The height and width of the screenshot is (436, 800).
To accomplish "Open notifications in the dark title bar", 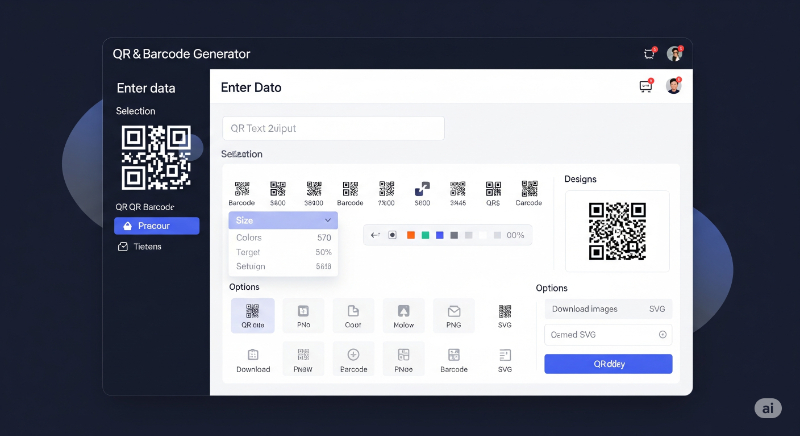I will 649,54.
